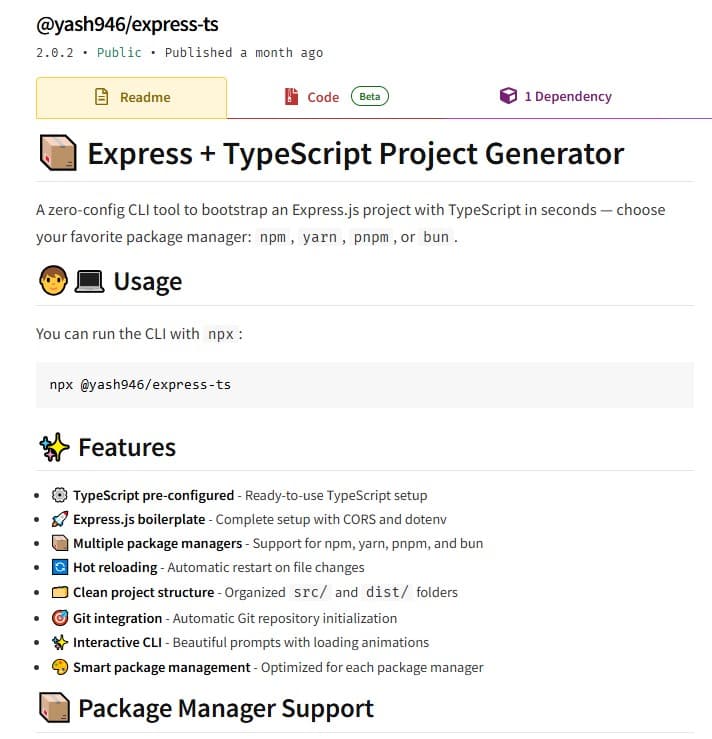
Task: Click the sparkles icon beside Features heading
Action: (x=53, y=447)
